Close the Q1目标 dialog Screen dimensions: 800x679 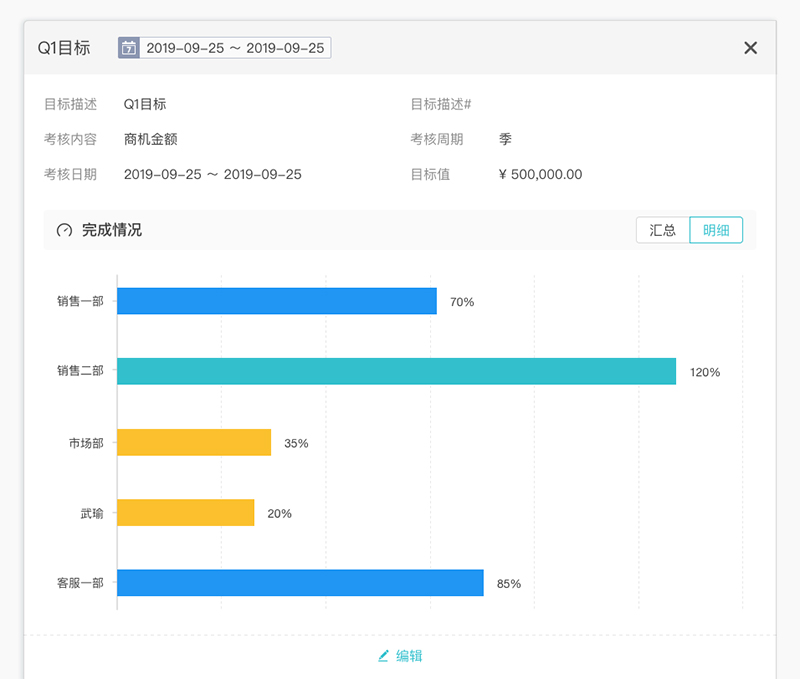[751, 48]
